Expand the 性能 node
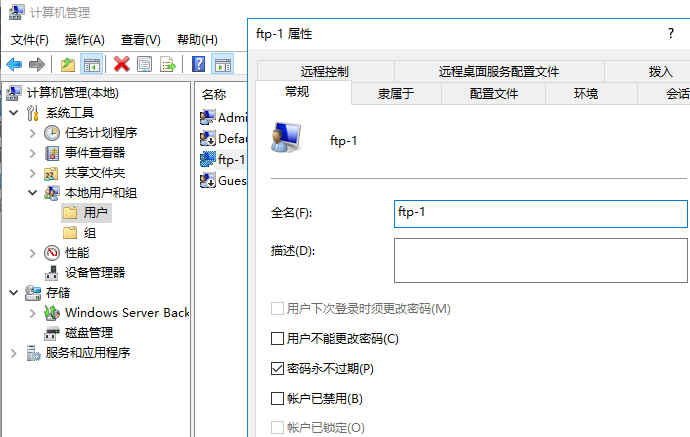 point(33,253)
